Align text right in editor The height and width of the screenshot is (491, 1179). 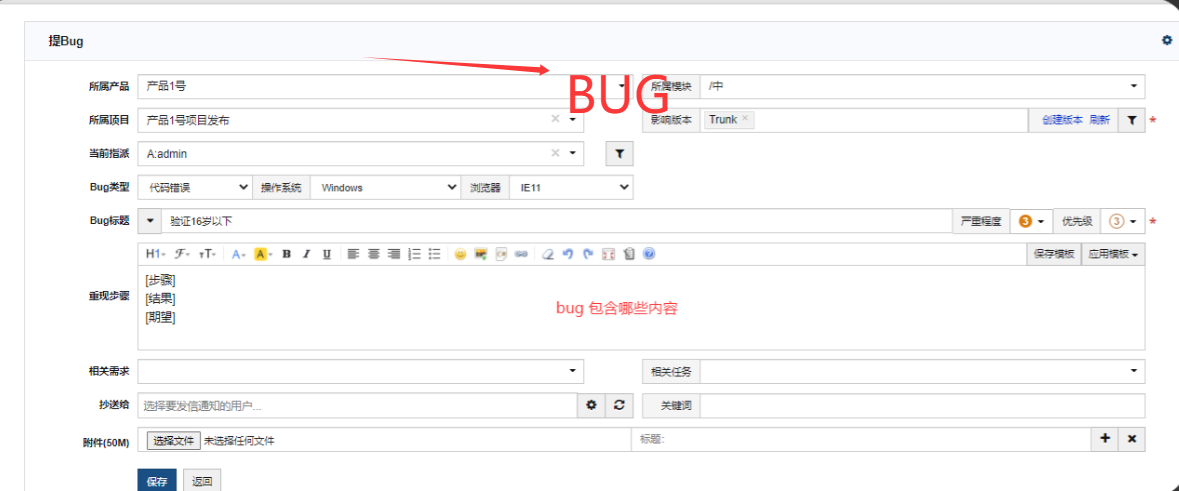[x=393, y=254]
